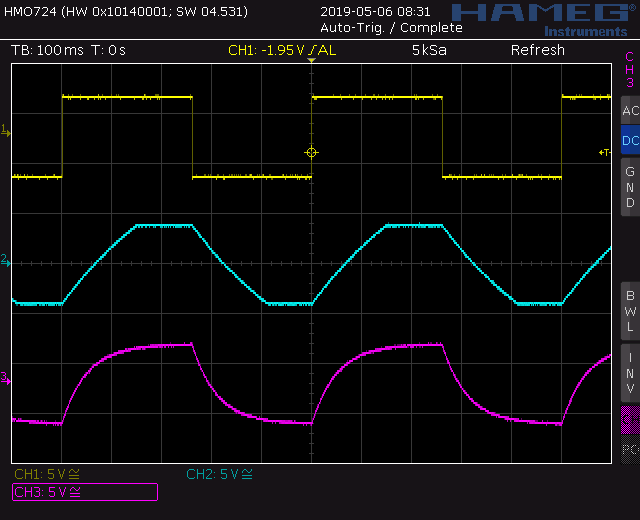Toggle INV channel inversion
Image resolution: width=640 pixels, height=520 pixels.
[x=629, y=372]
